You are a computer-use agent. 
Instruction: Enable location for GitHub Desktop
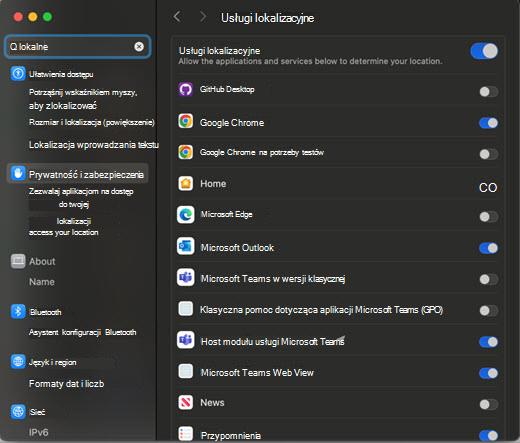[x=489, y=91]
